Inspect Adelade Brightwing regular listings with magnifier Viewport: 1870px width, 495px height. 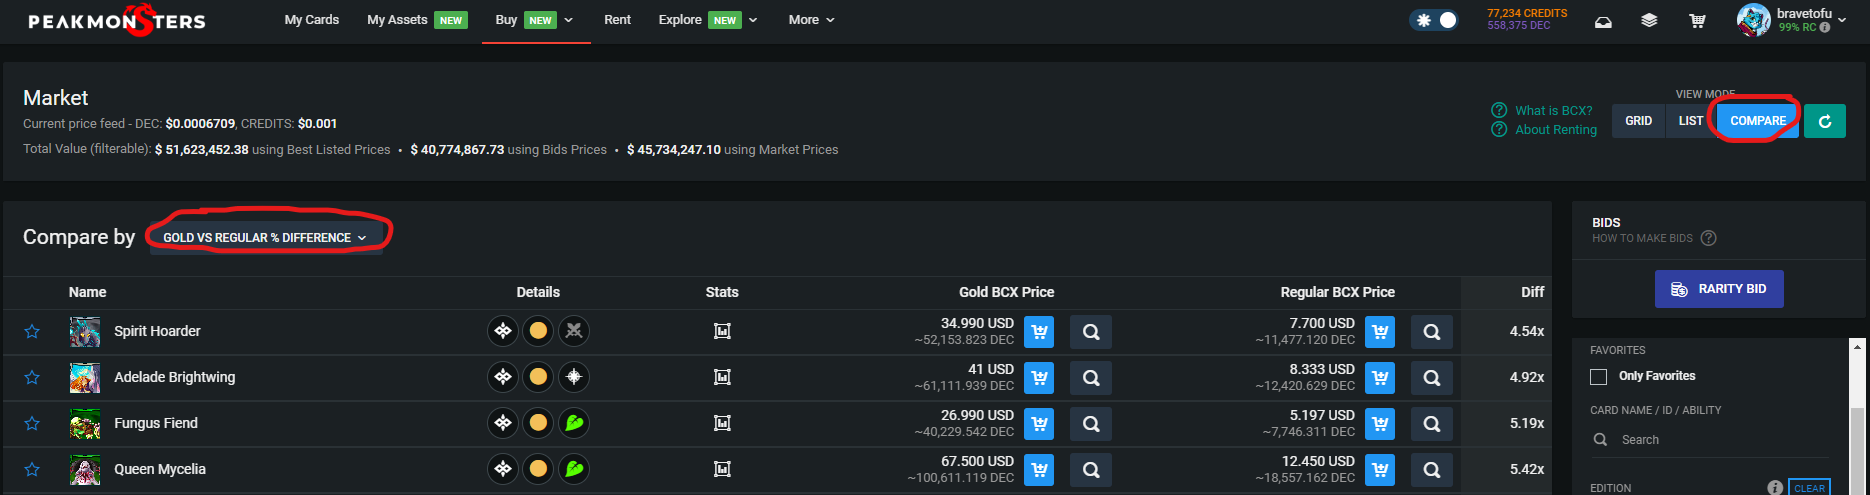tap(1432, 378)
